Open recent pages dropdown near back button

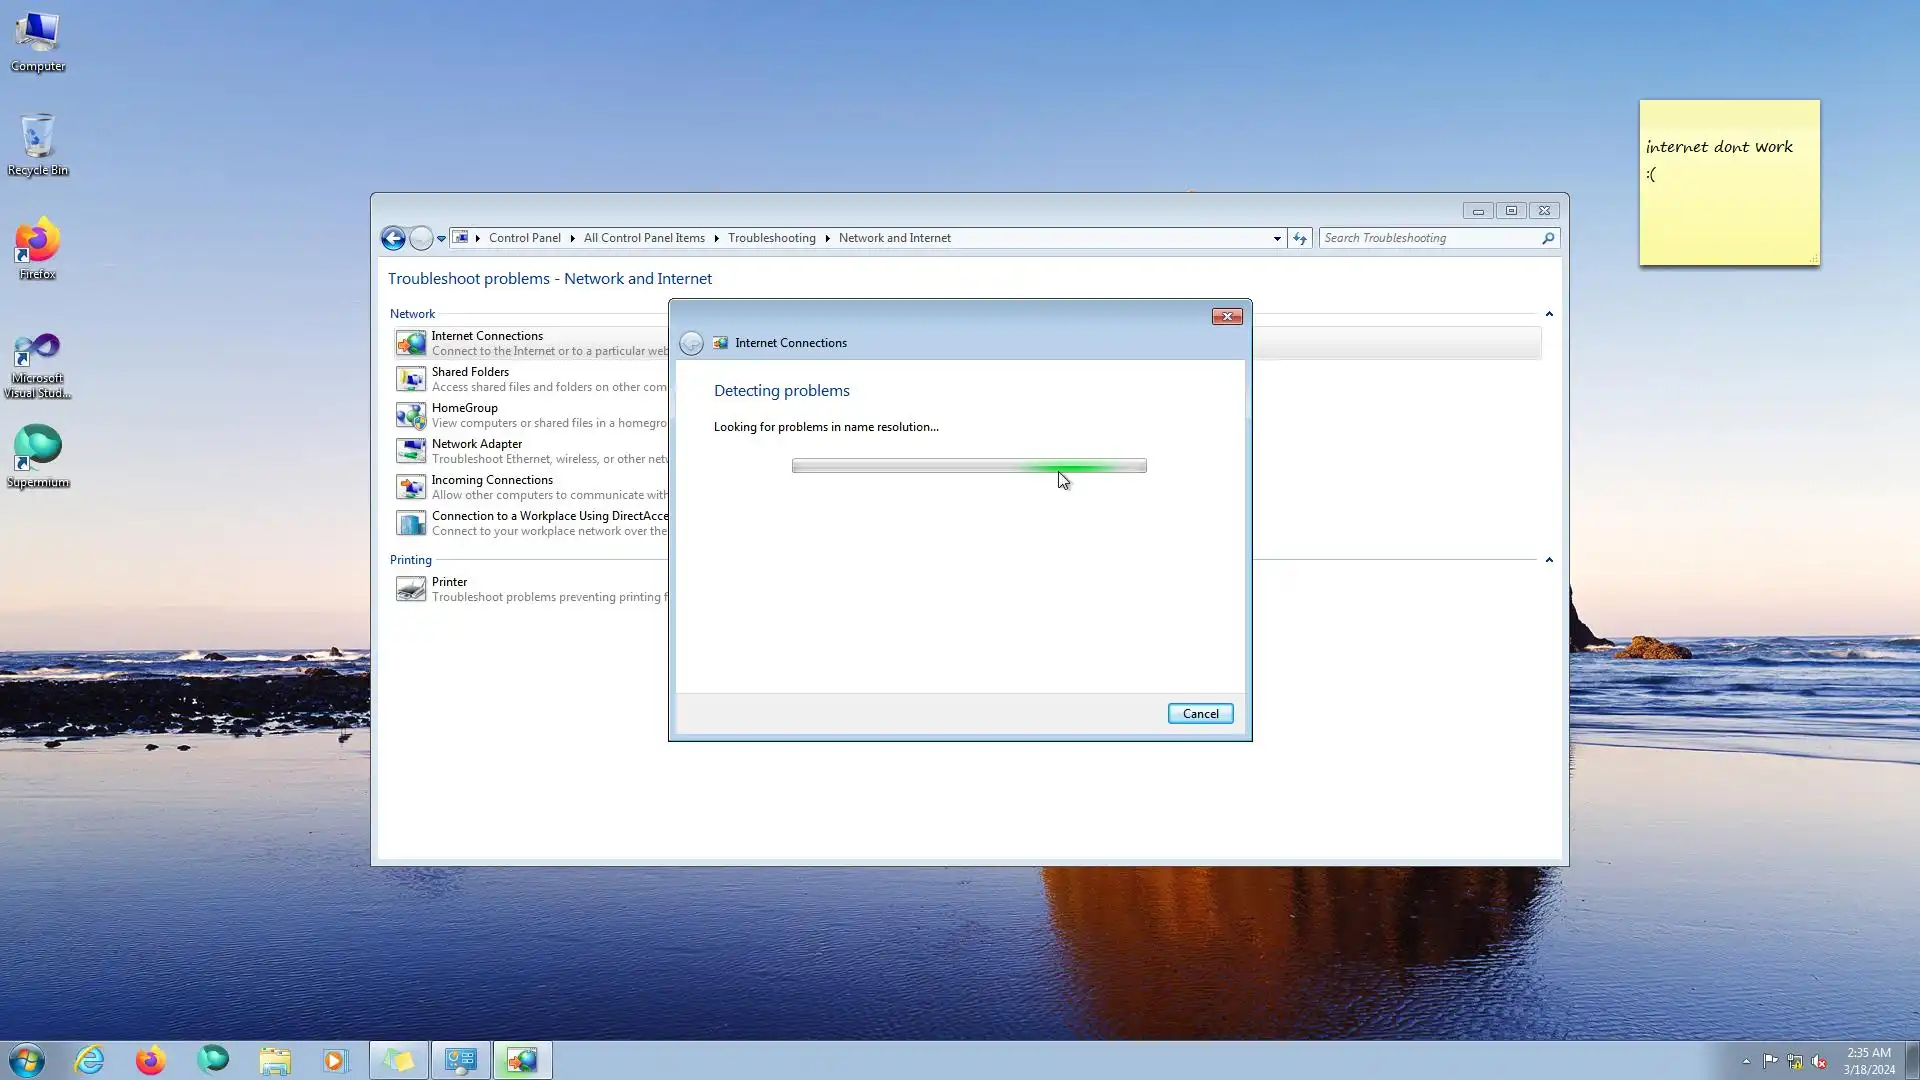[x=441, y=239]
